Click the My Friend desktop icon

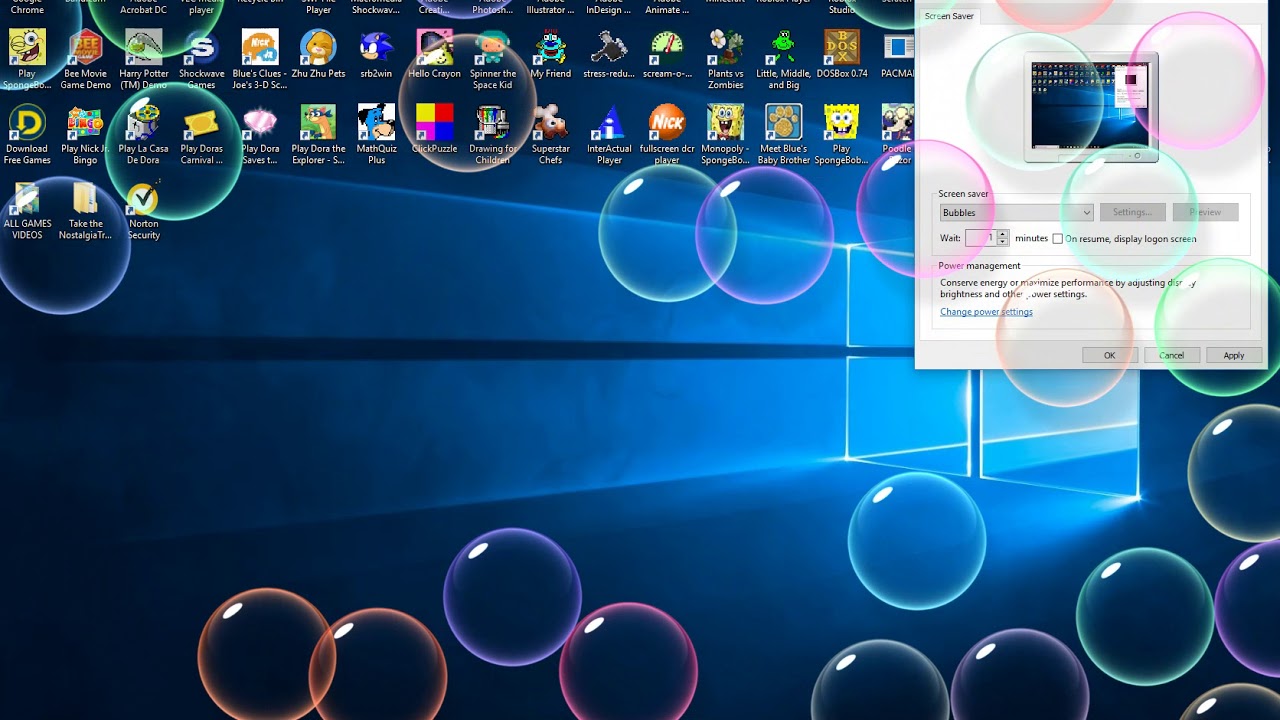tap(550, 55)
